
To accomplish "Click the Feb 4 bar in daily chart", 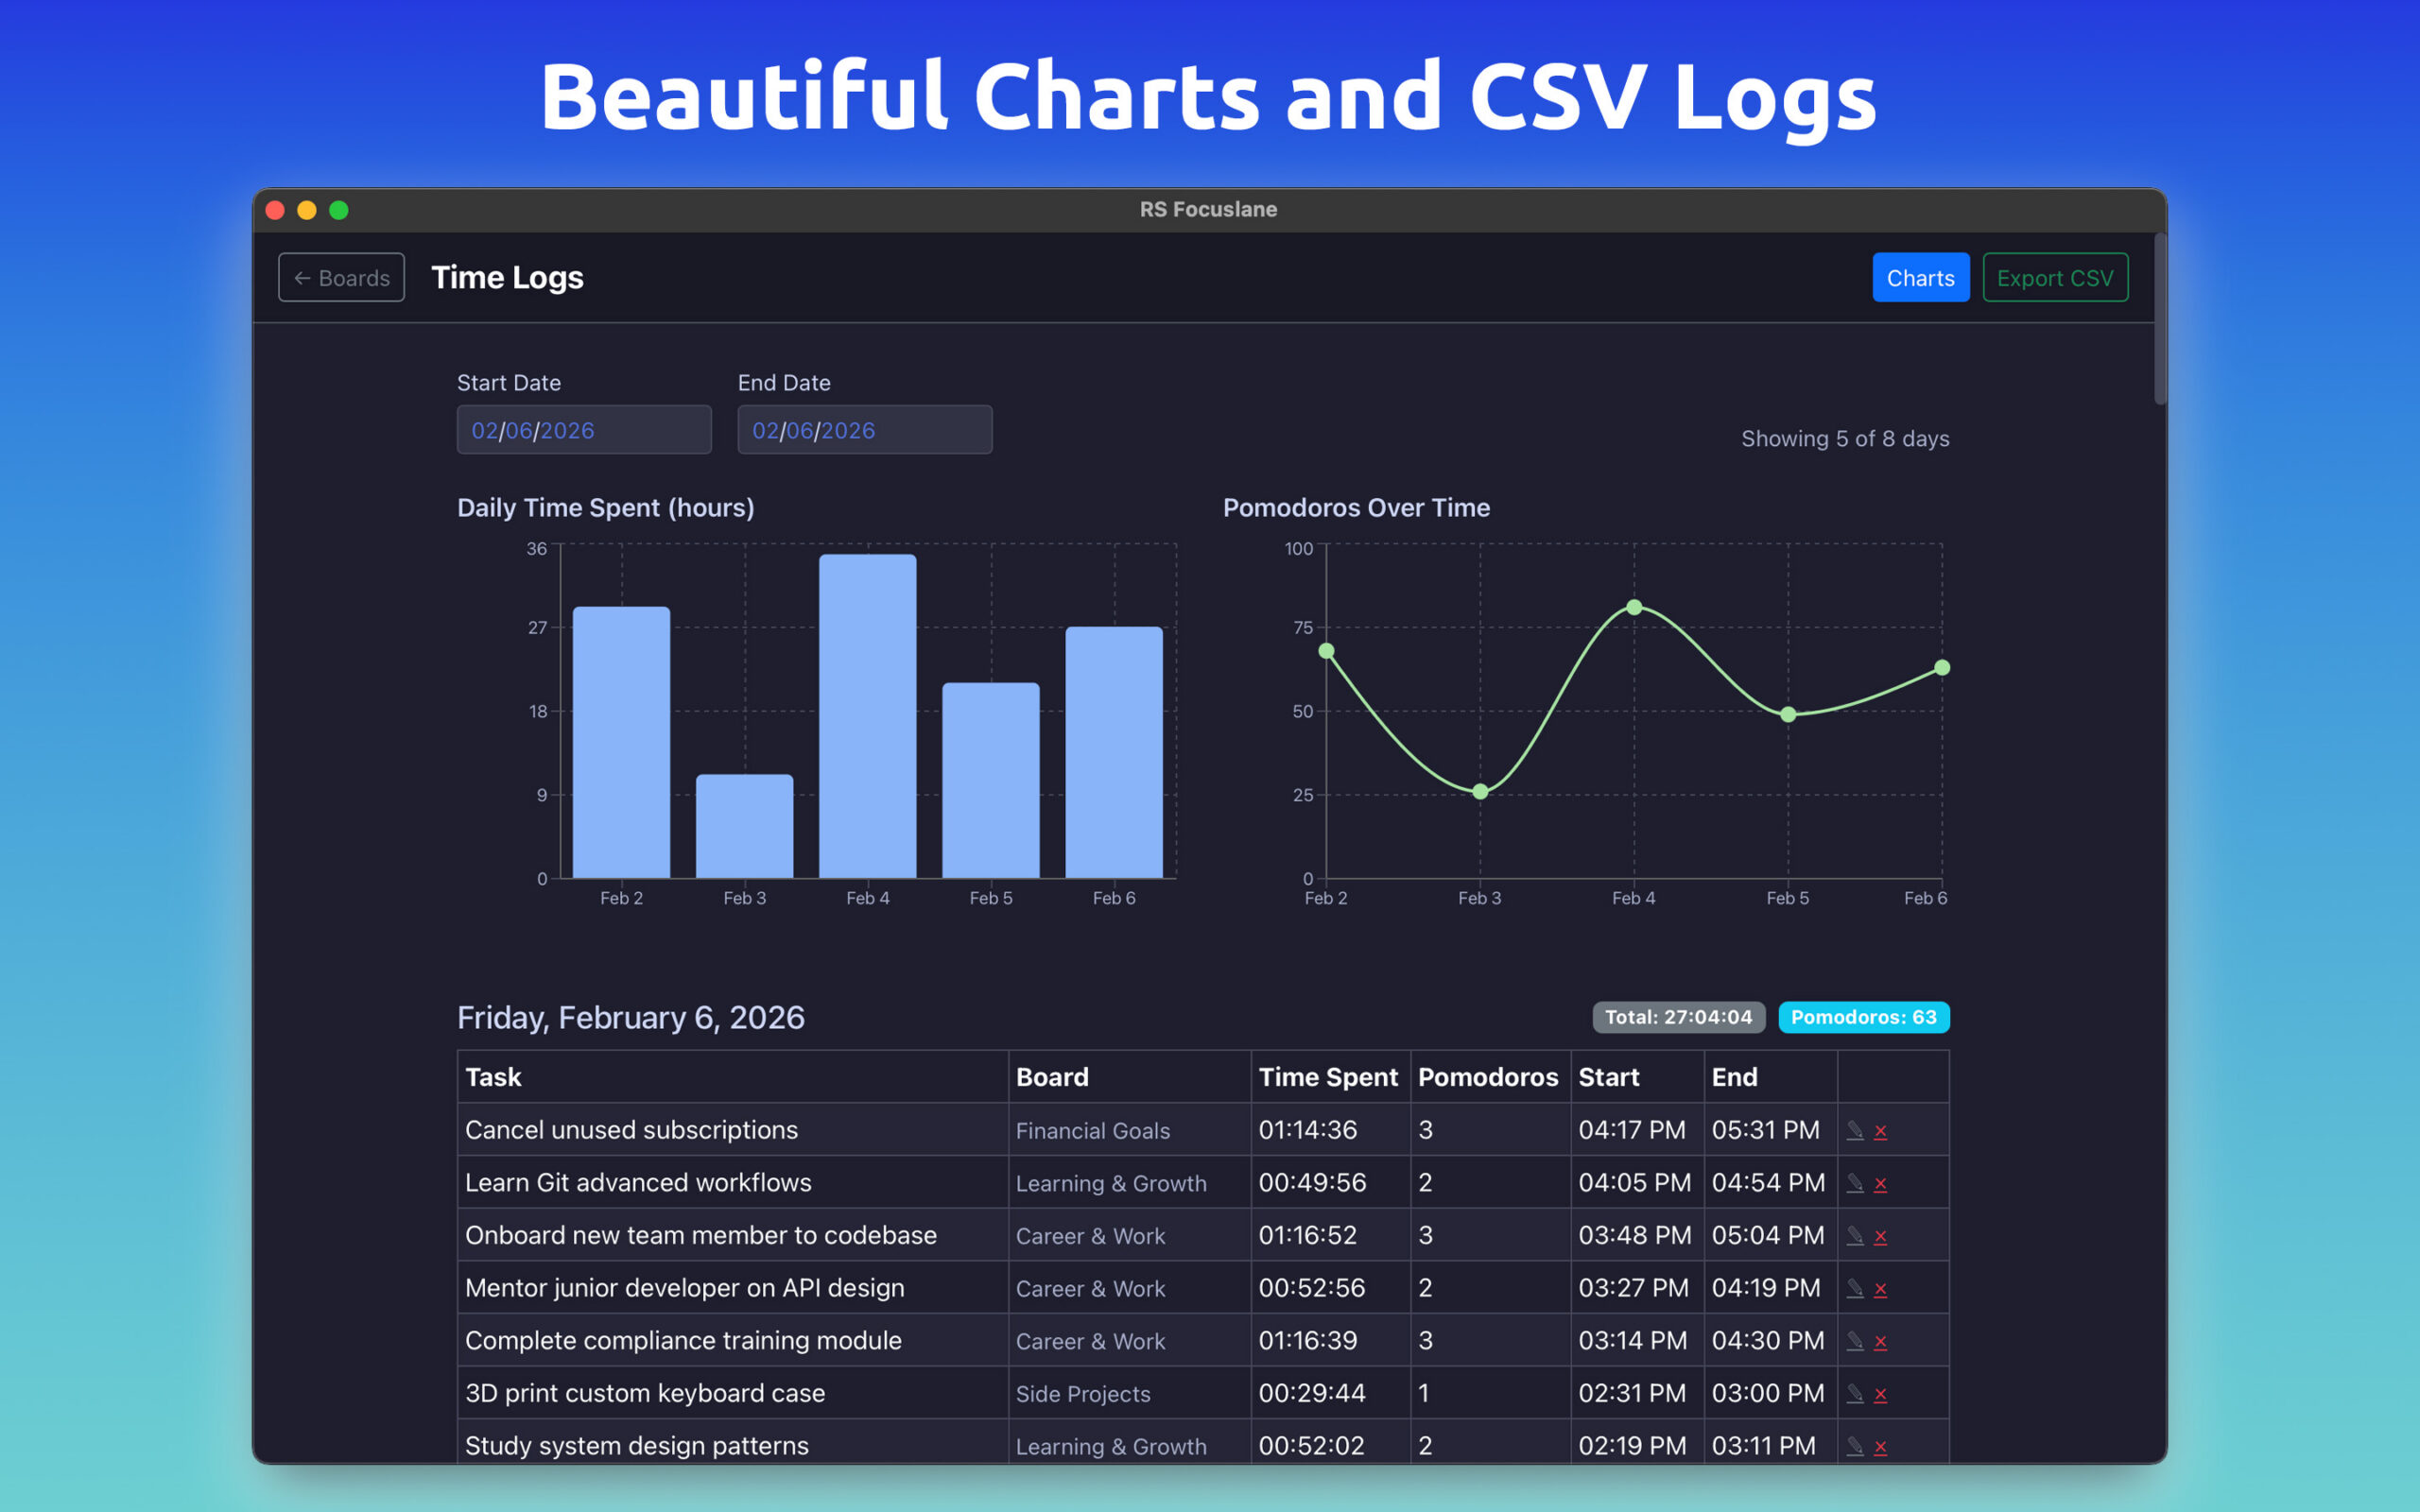I will click(x=867, y=715).
